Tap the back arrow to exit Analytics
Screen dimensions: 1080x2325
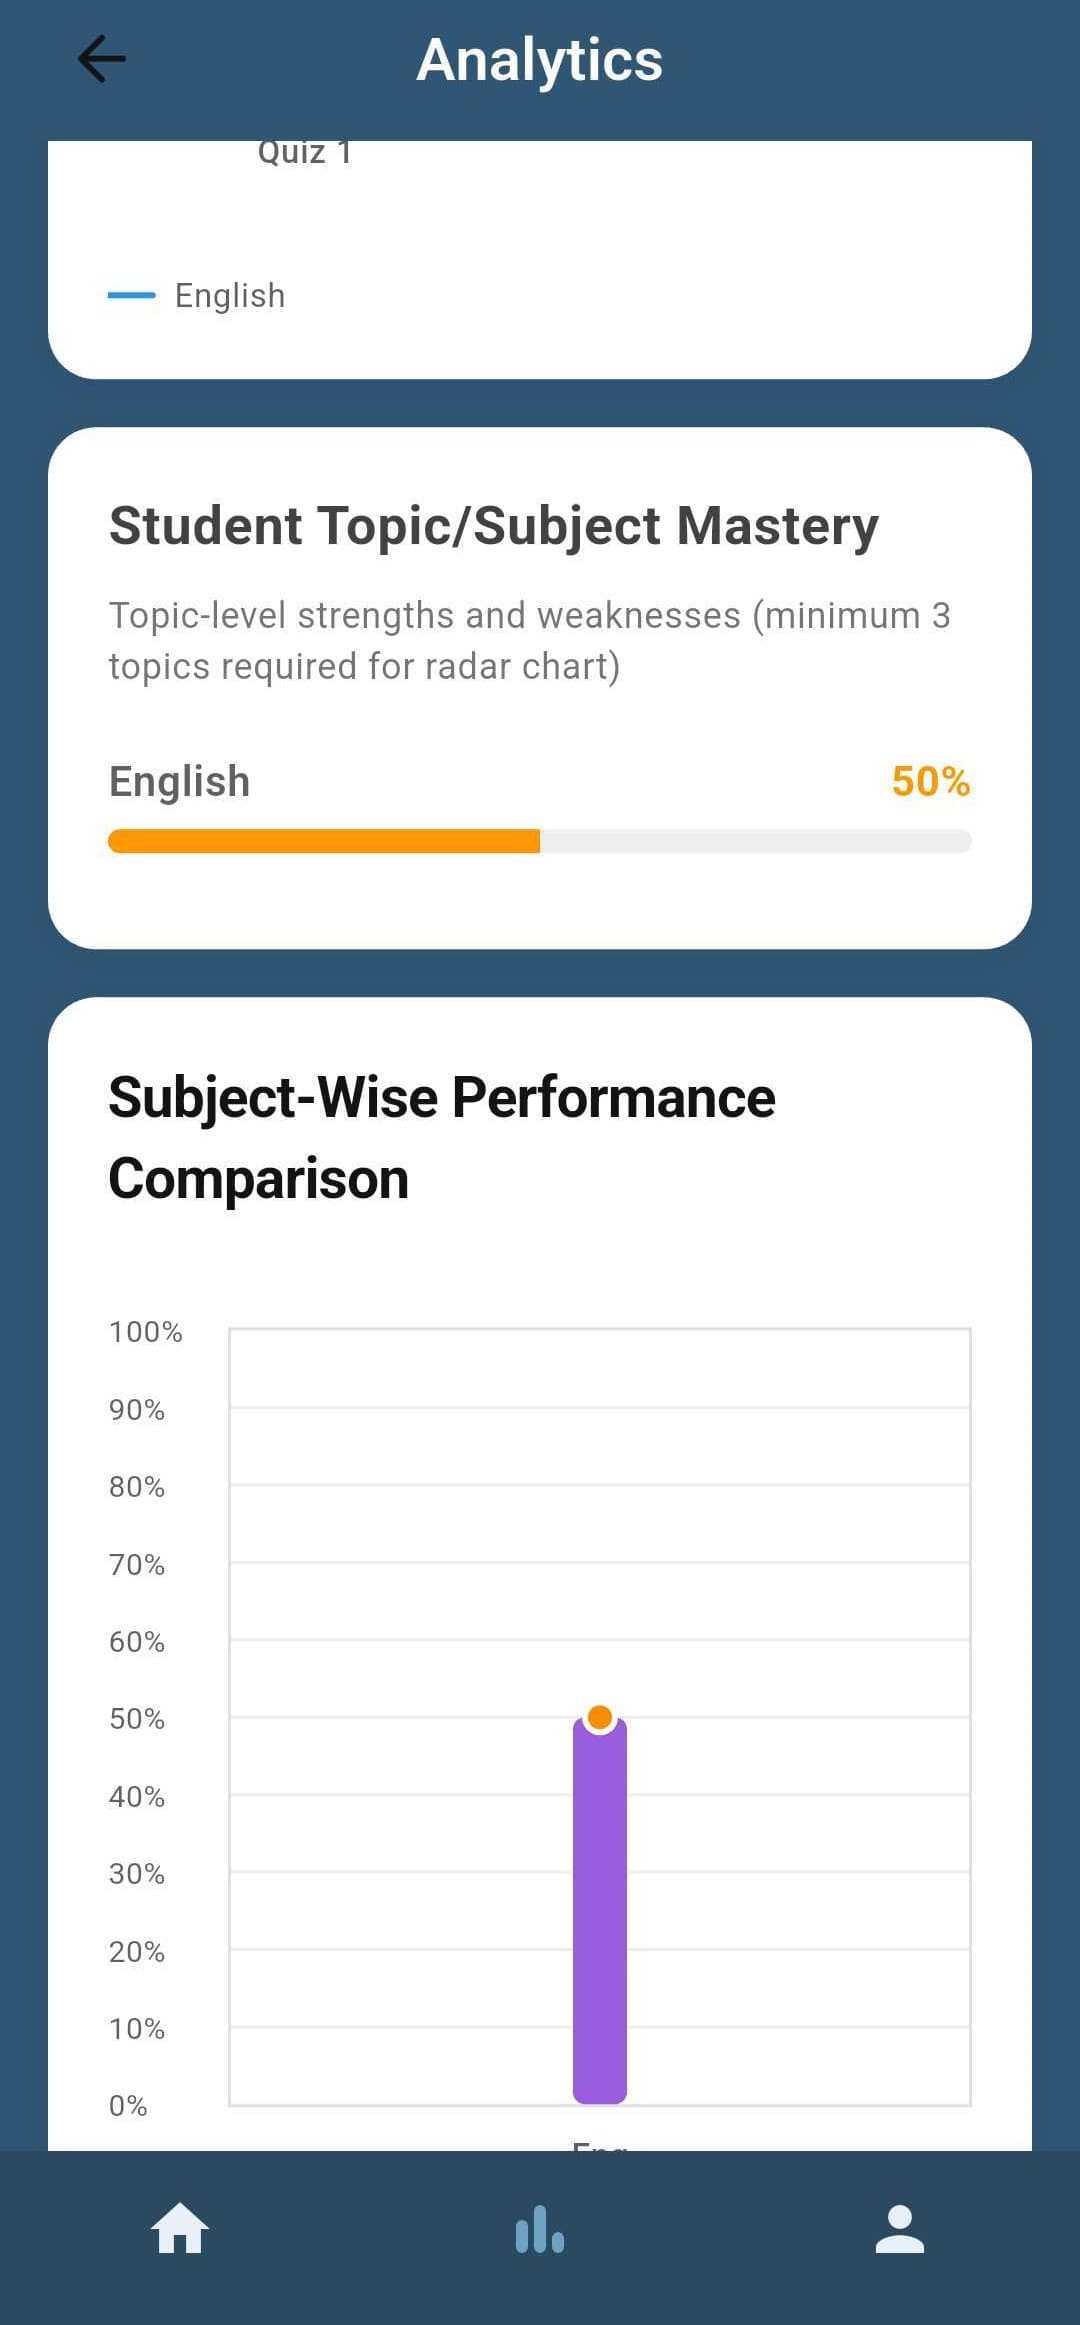click(101, 58)
